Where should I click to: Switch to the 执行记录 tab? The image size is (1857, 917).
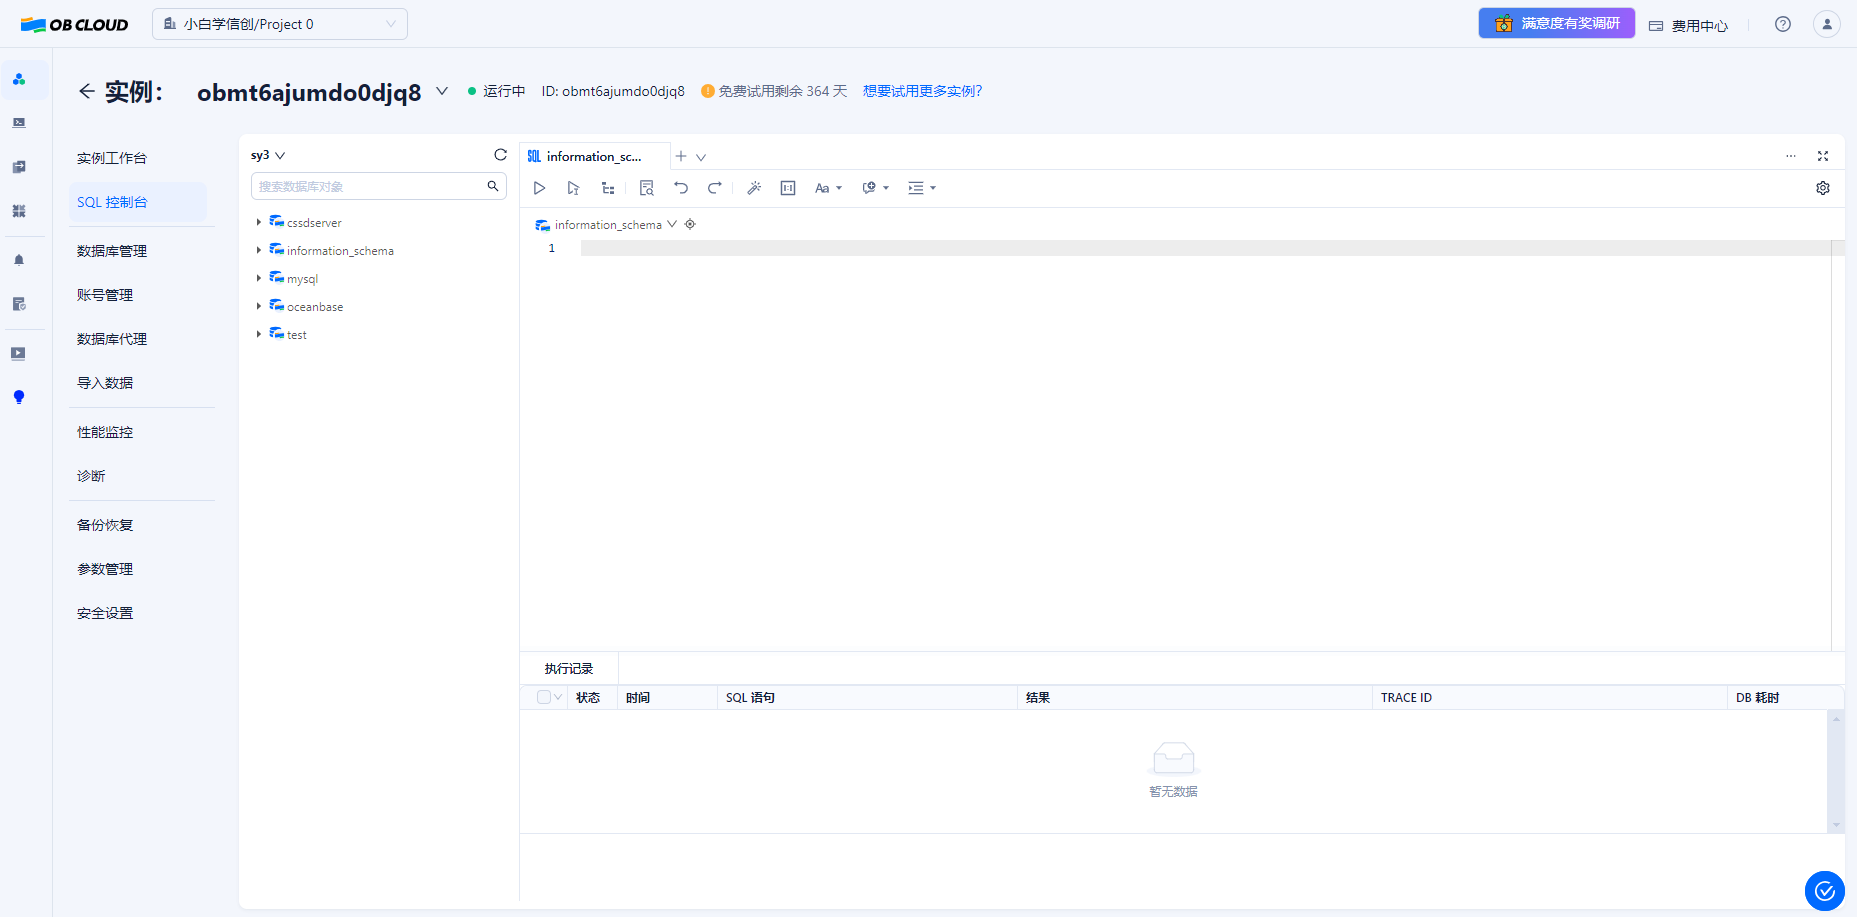pos(569,668)
